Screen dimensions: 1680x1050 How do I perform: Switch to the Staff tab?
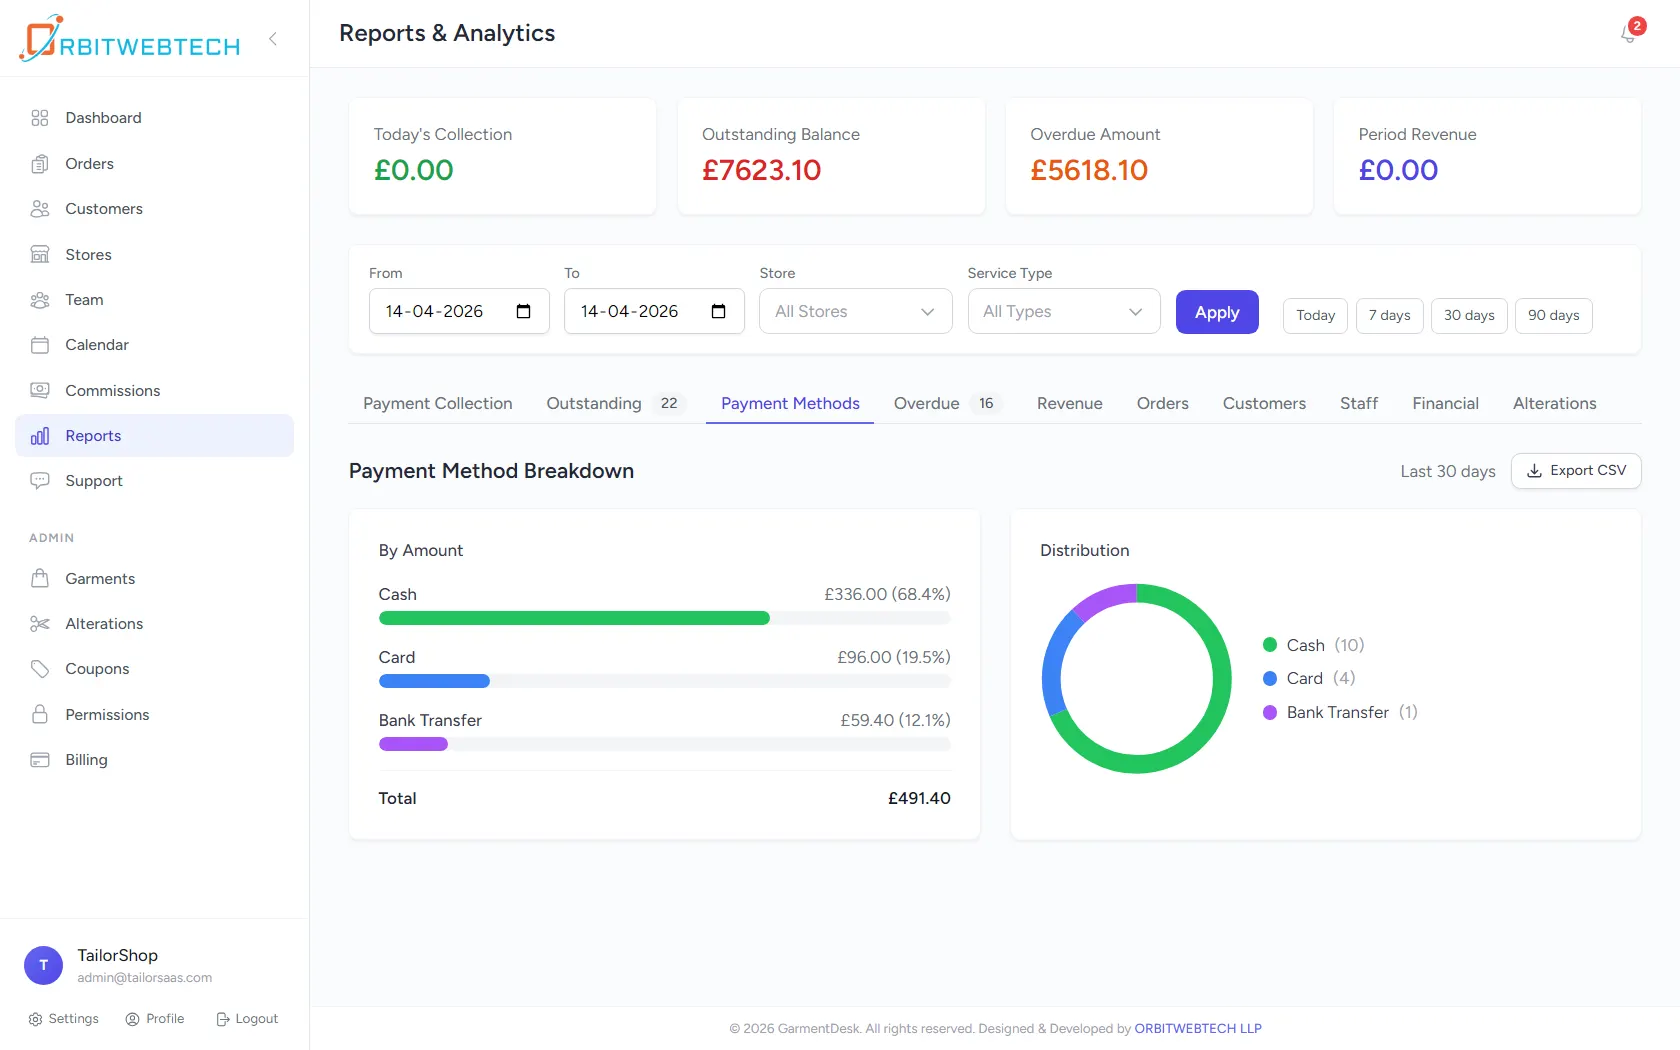[1359, 404]
